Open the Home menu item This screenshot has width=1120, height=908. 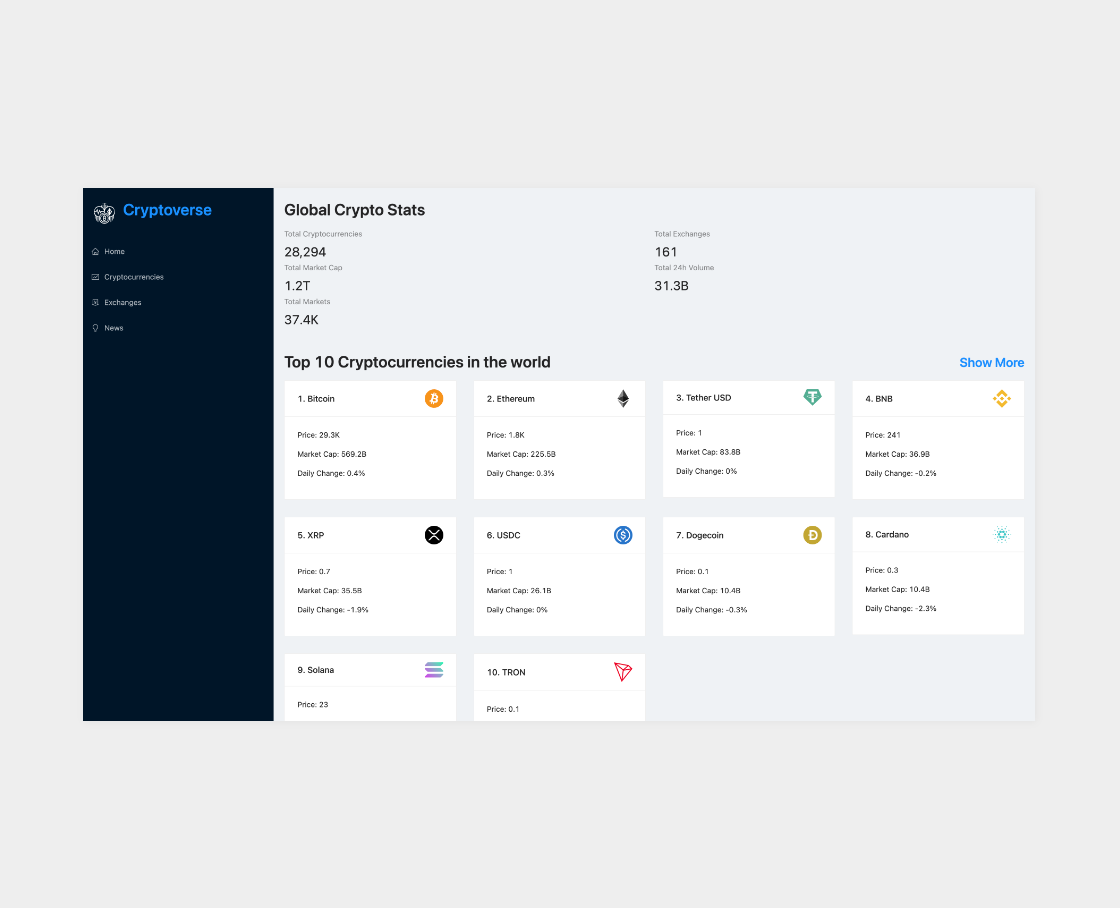click(114, 252)
